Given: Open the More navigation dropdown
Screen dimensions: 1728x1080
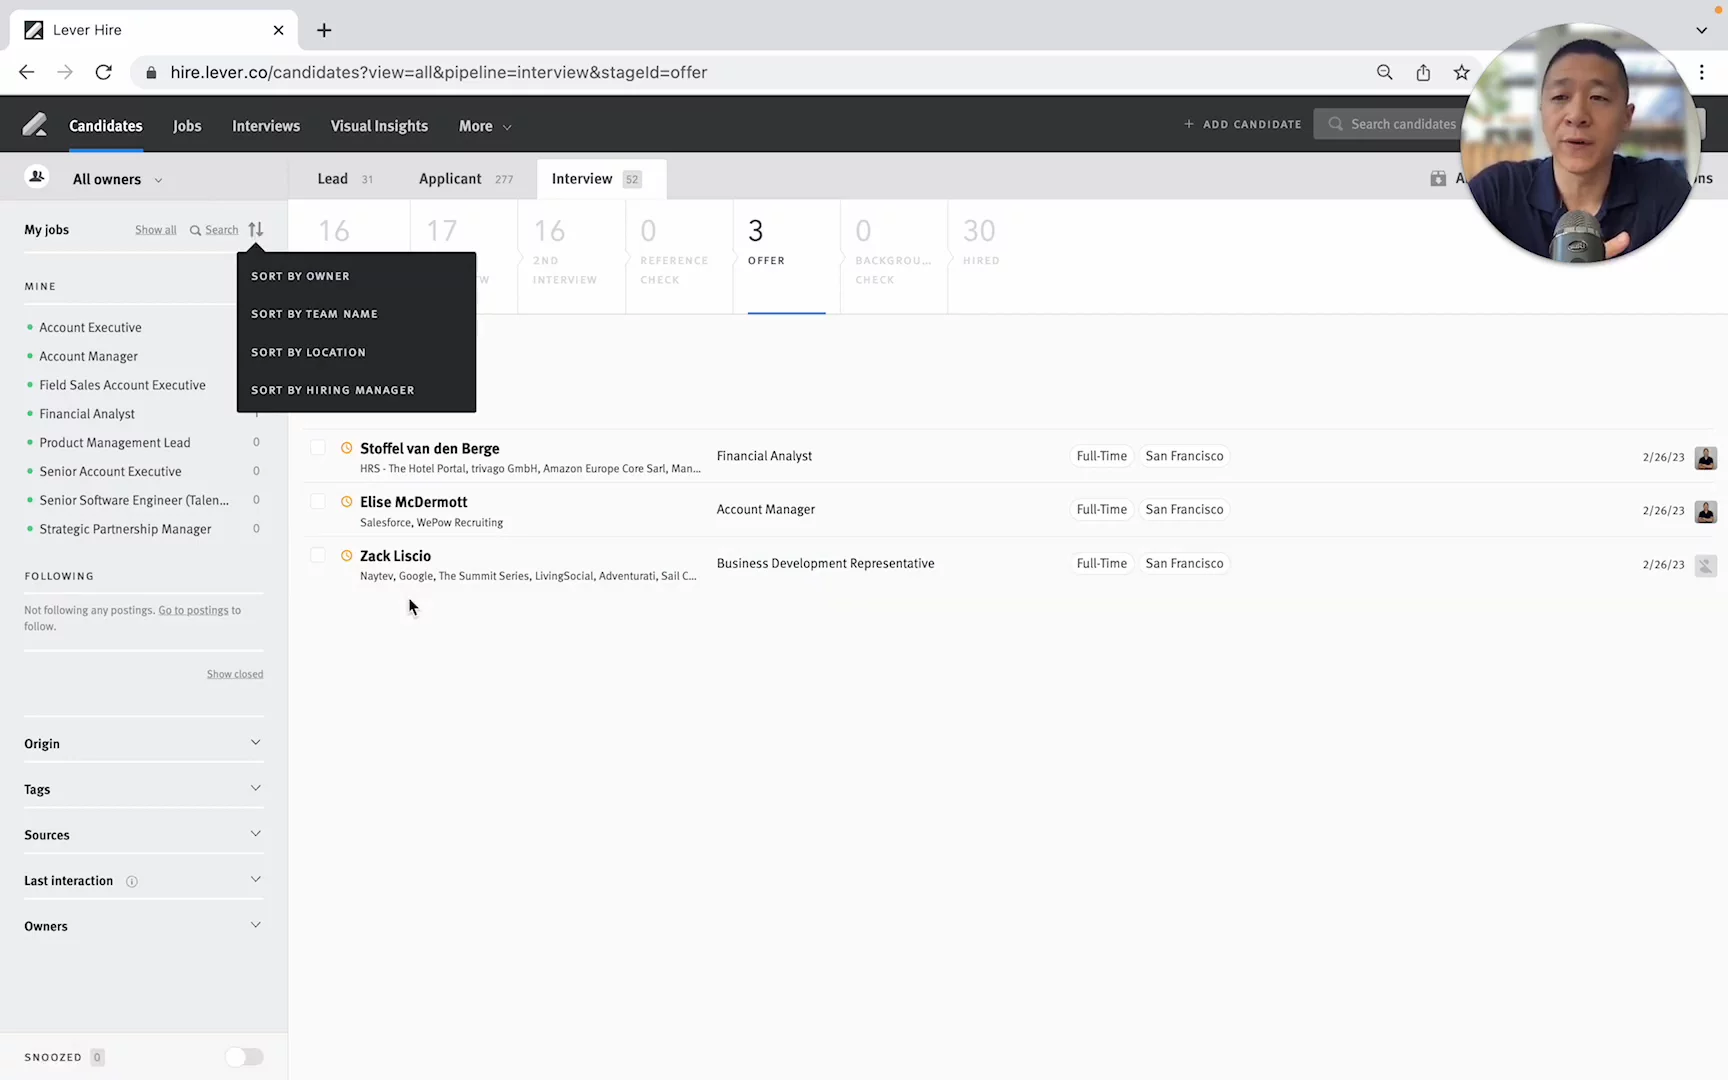Looking at the screenshot, I should [485, 126].
